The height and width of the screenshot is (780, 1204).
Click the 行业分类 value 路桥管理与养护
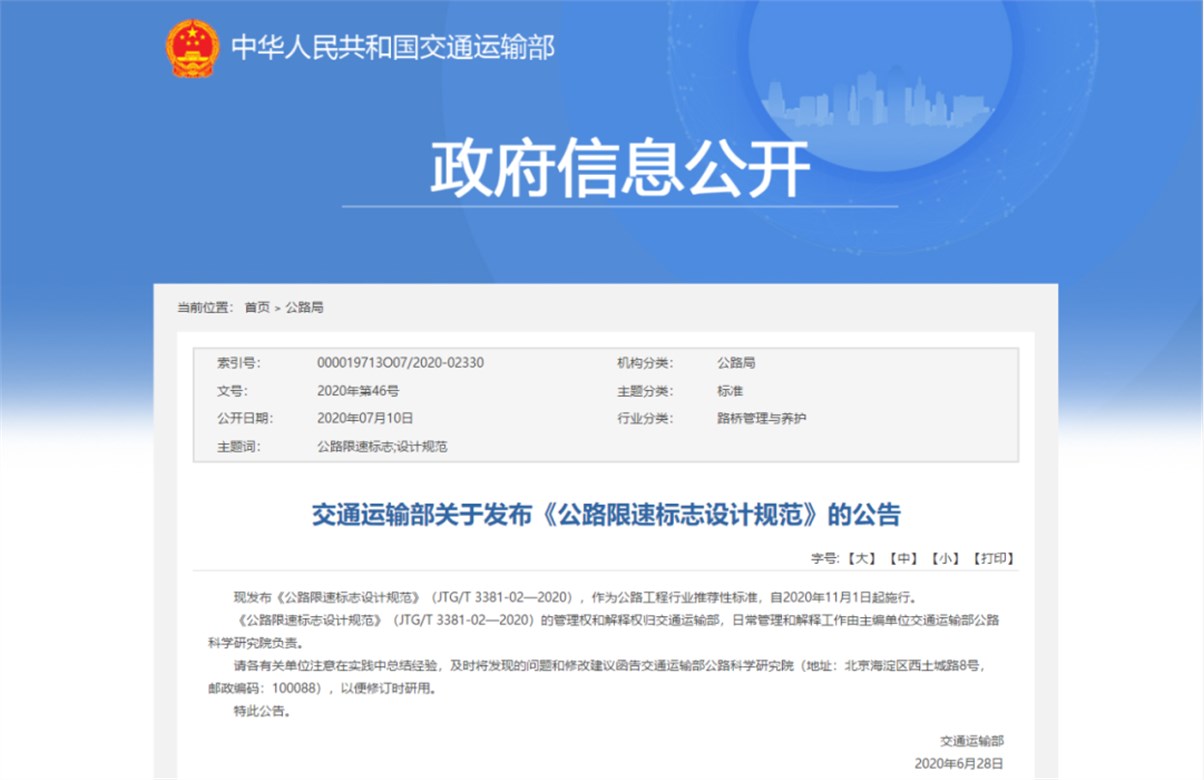click(x=761, y=419)
